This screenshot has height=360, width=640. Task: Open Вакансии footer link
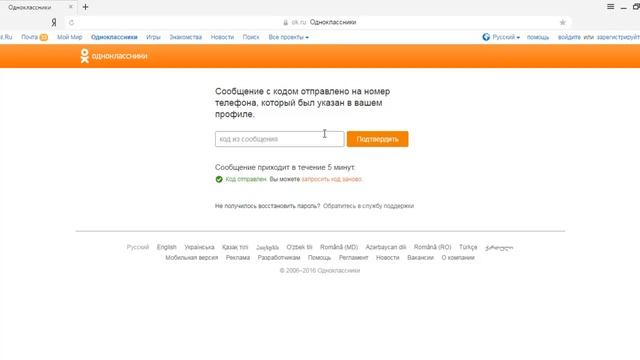(420, 258)
